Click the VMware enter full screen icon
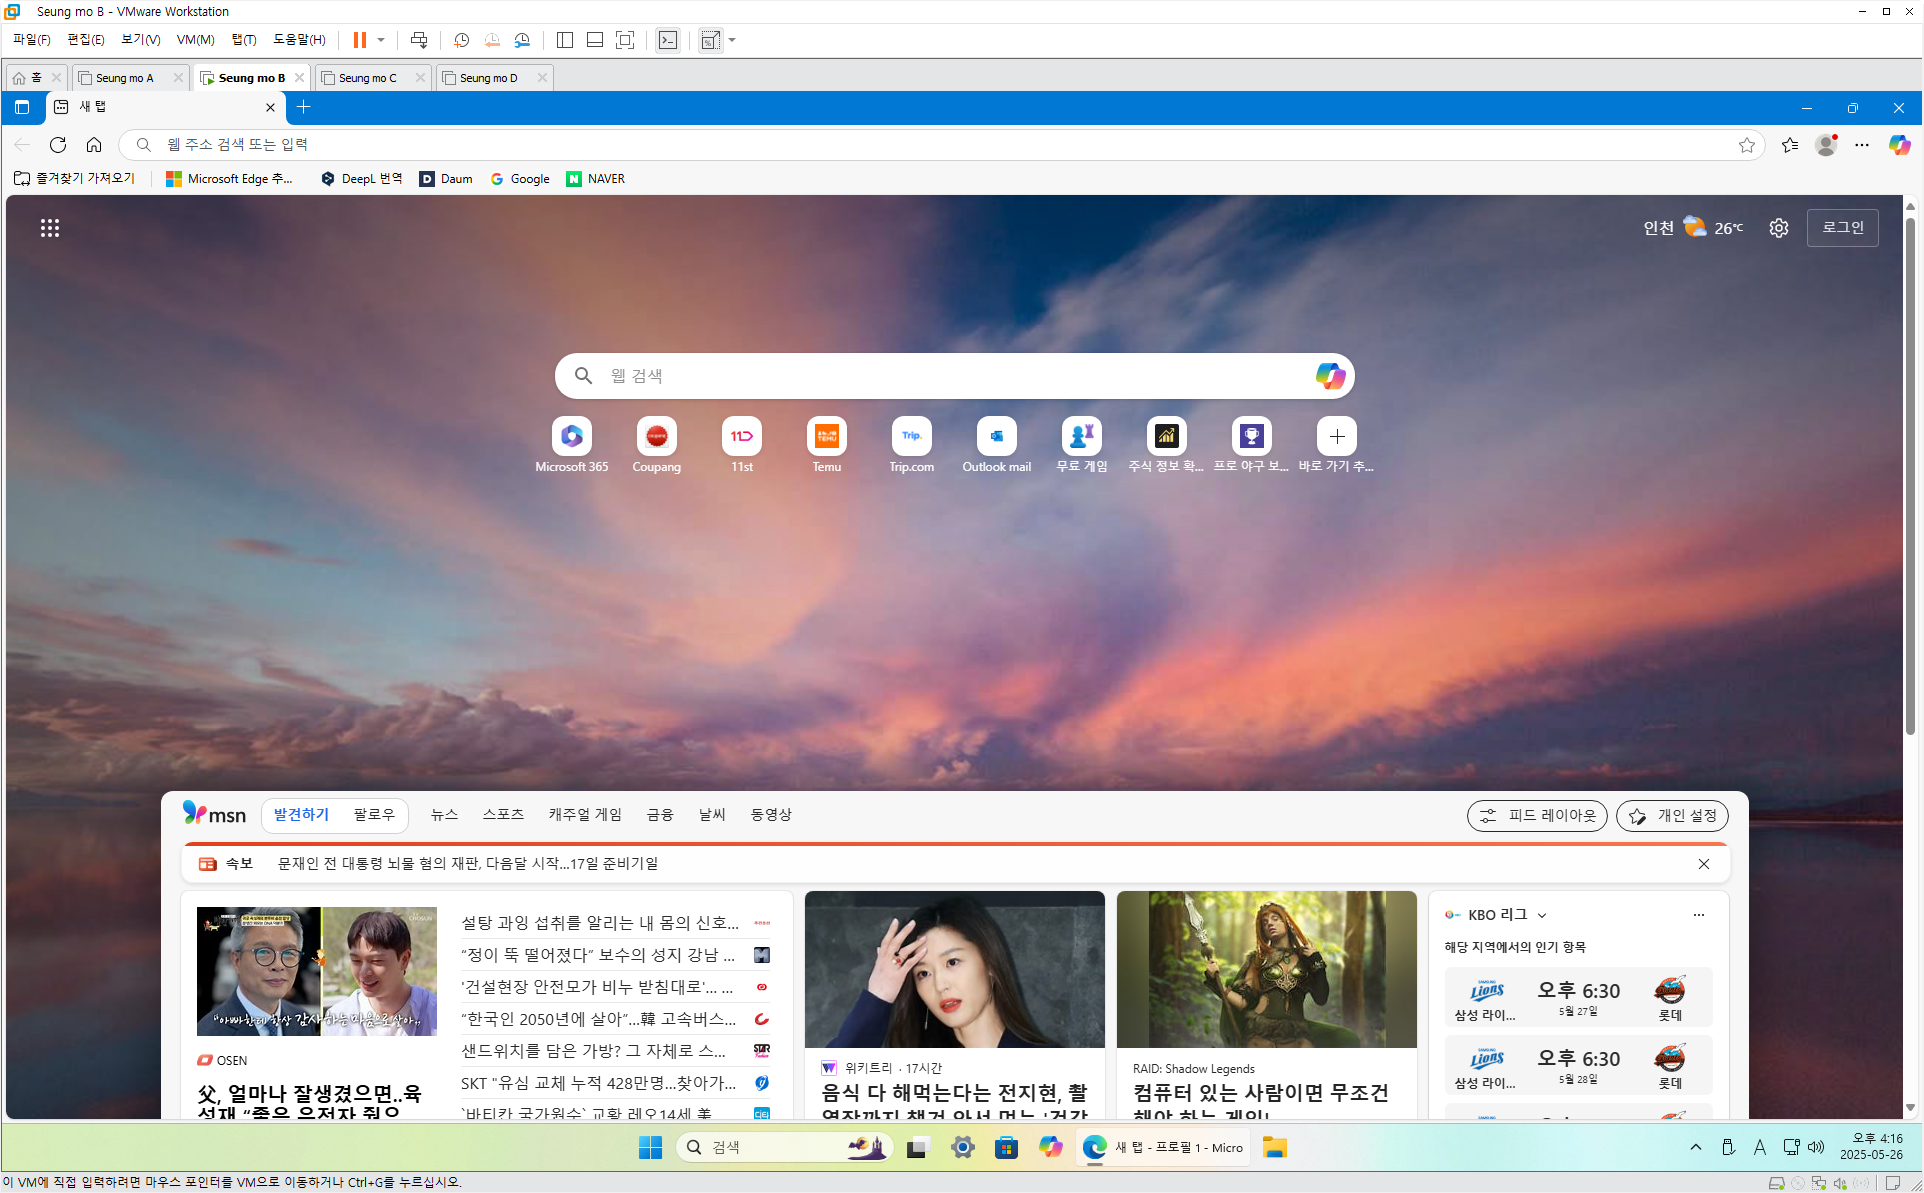This screenshot has height=1193, width=1924. (625, 40)
